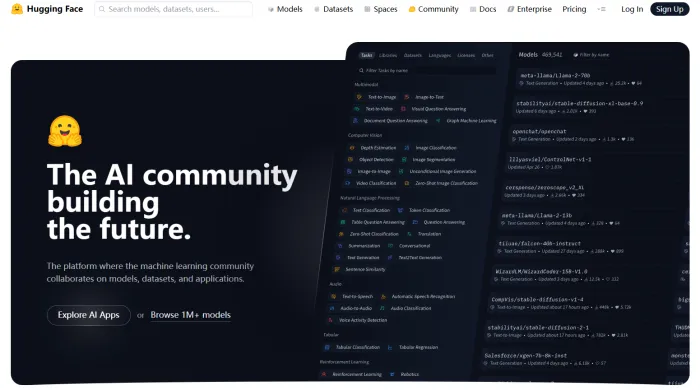Open the stabilityai/stable-diffusion-xl-base-0.9 model row
700x390 pixels.
coord(579,107)
